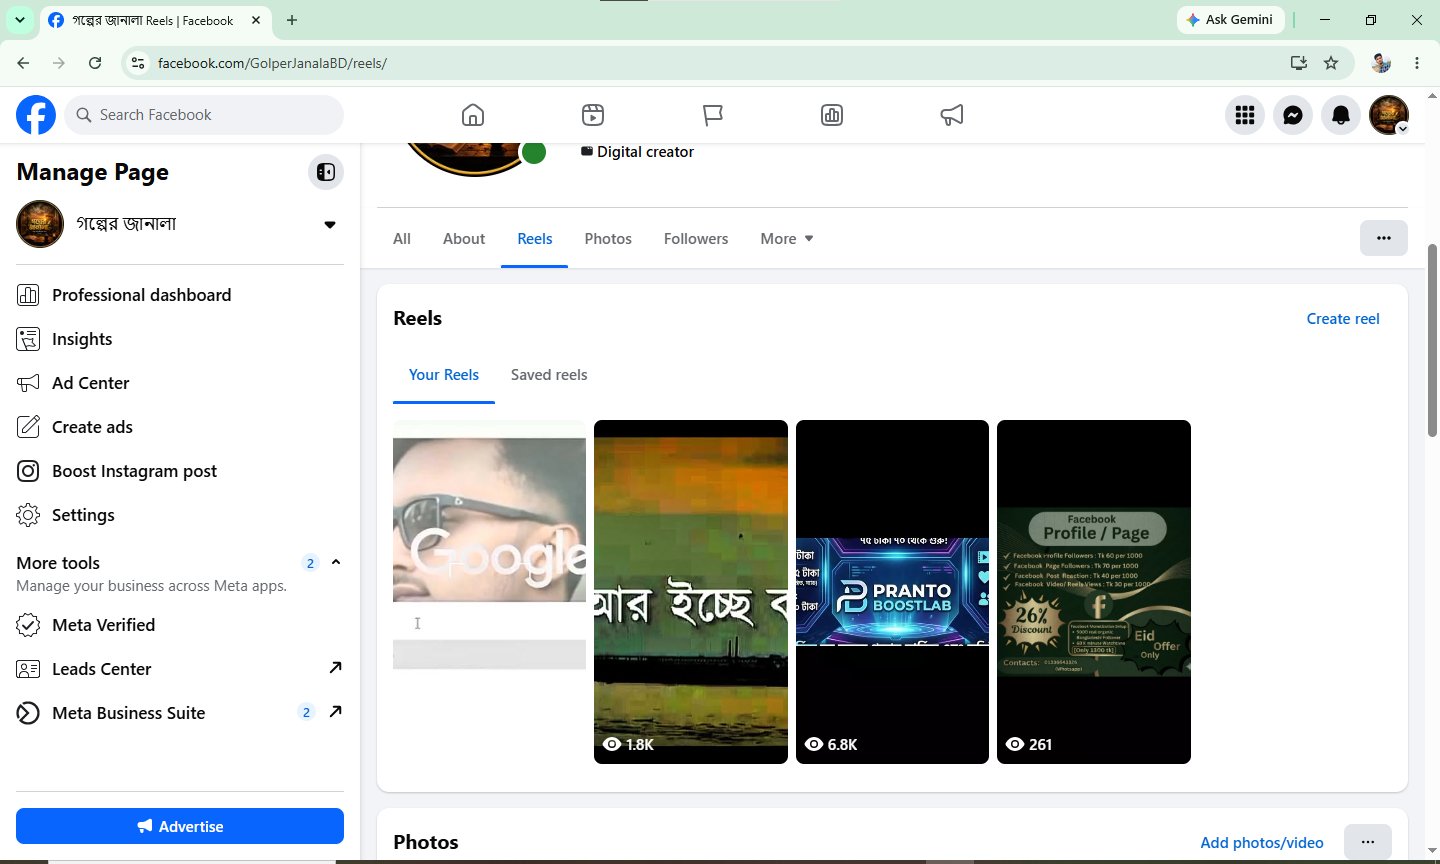This screenshot has height=864, width=1440.
Task: Open the tab search dropdown arrow
Action: click(x=19, y=20)
